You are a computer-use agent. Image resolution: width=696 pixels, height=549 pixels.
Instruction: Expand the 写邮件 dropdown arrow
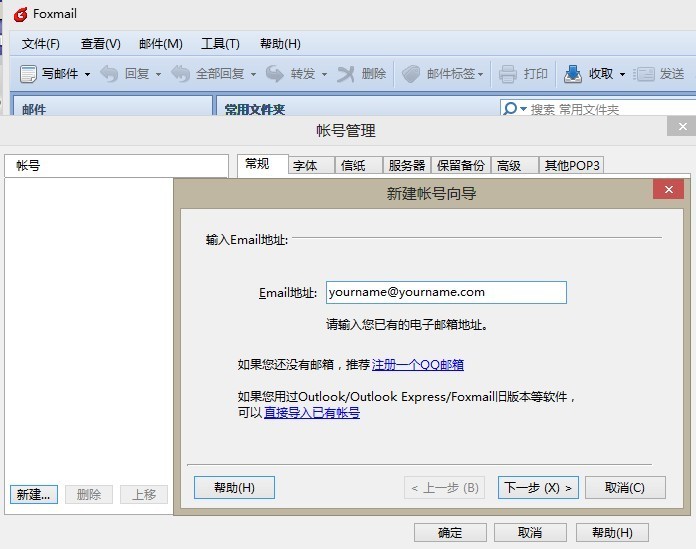(x=87, y=75)
